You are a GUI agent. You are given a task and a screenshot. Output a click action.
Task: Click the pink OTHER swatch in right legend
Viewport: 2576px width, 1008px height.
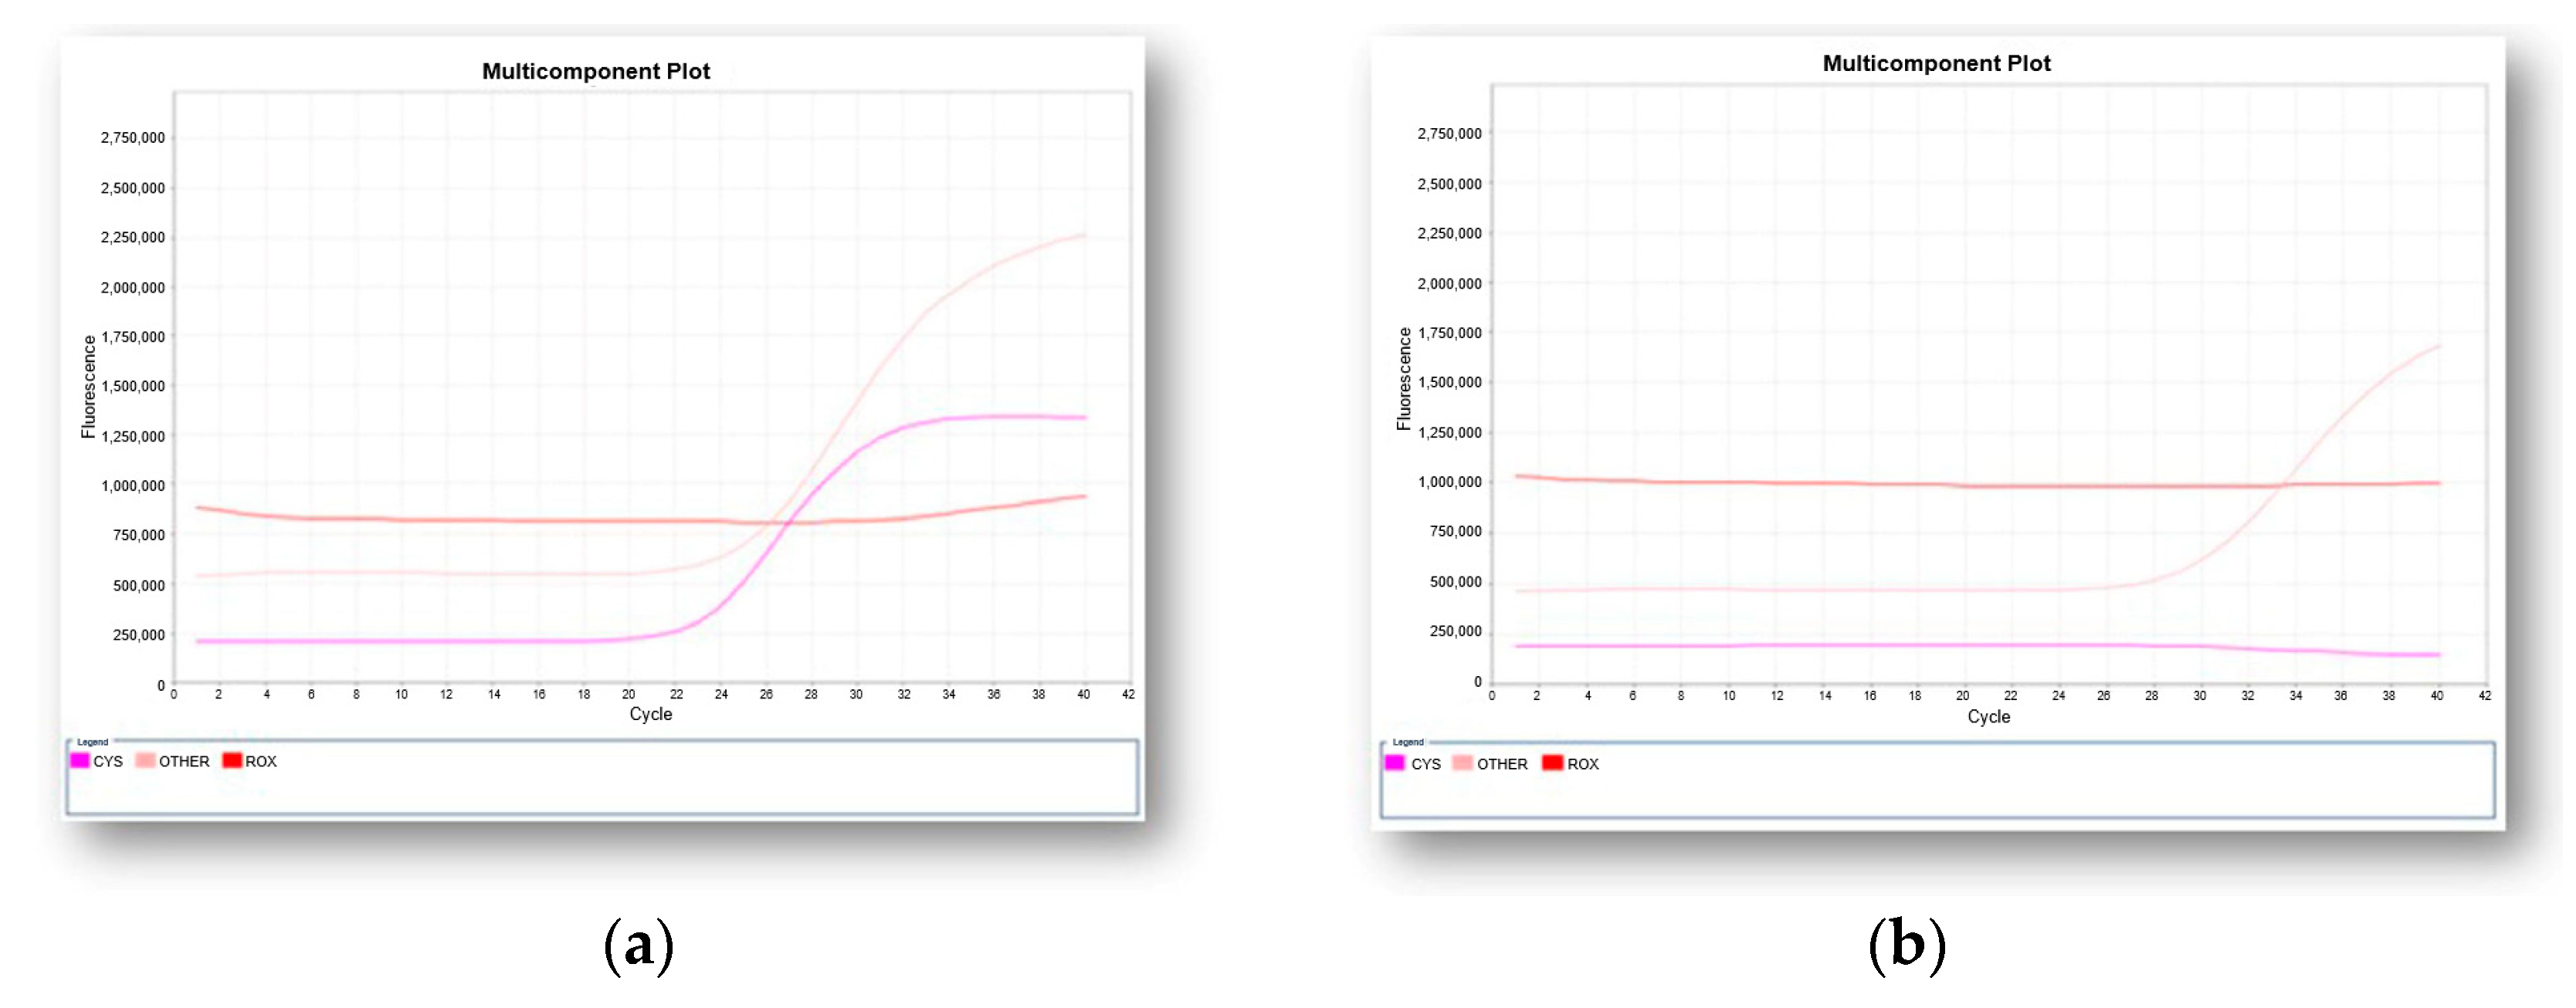(1462, 764)
